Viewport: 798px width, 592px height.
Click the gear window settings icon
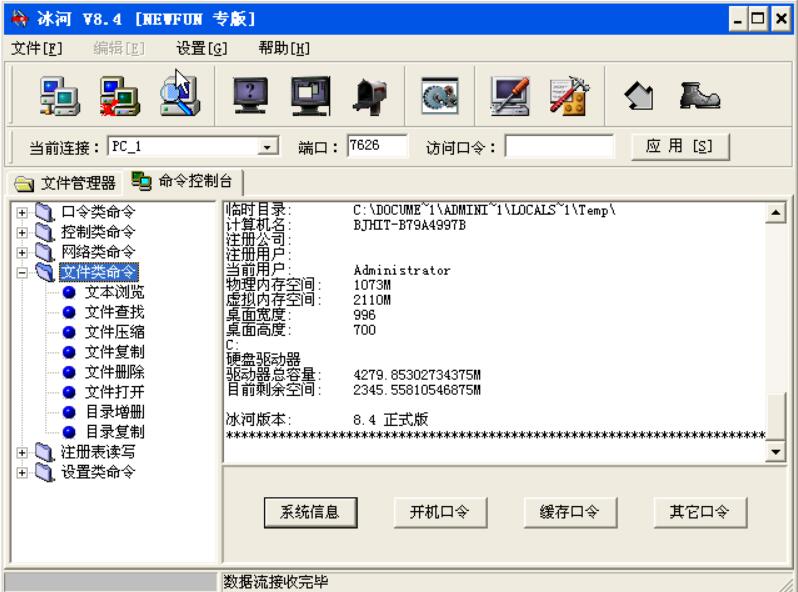[440, 96]
